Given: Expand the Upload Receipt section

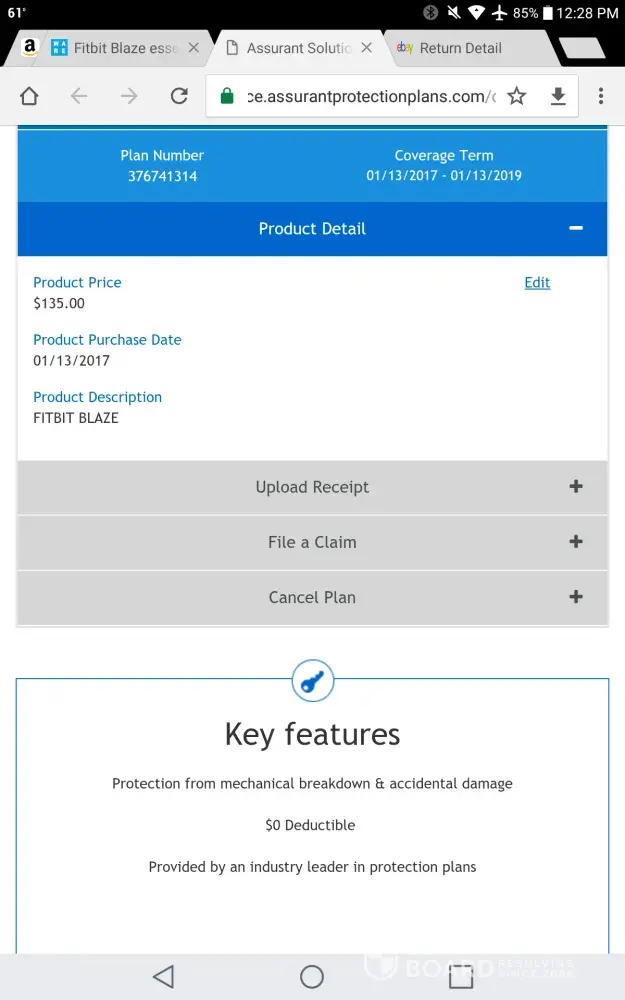Looking at the screenshot, I should [575, 487].
